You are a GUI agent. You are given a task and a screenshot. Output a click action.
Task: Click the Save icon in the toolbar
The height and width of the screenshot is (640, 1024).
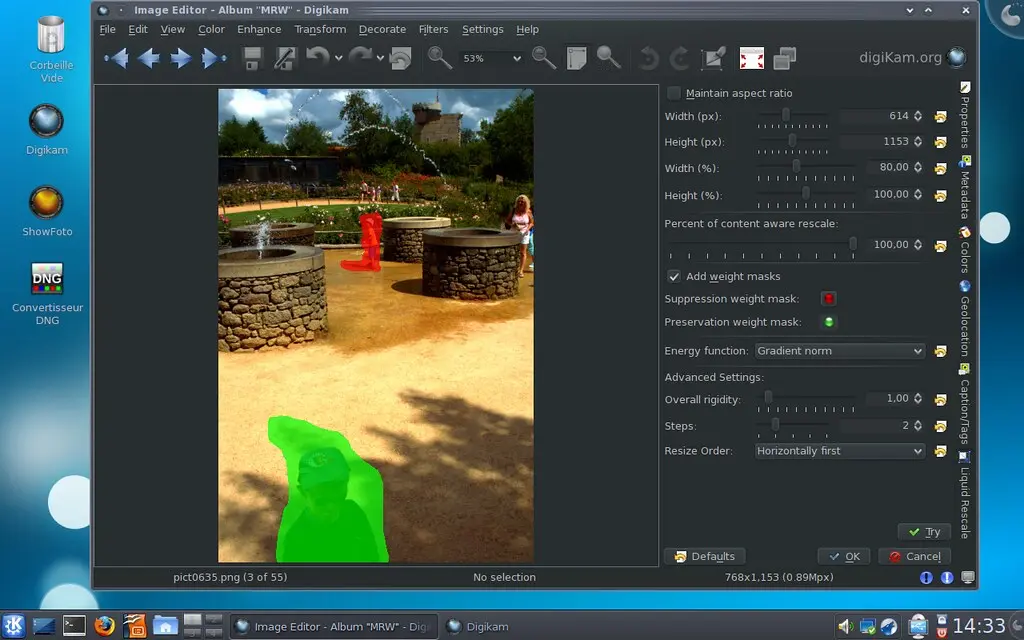coord(253,58)
